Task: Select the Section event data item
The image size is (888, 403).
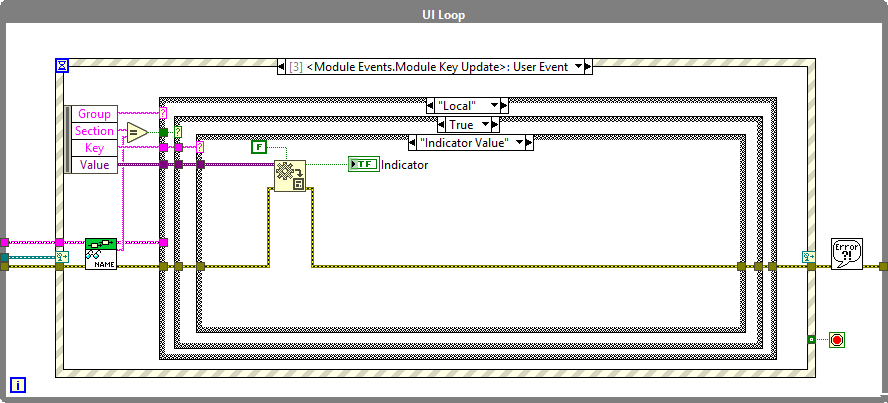Action: tap(95, 131)
